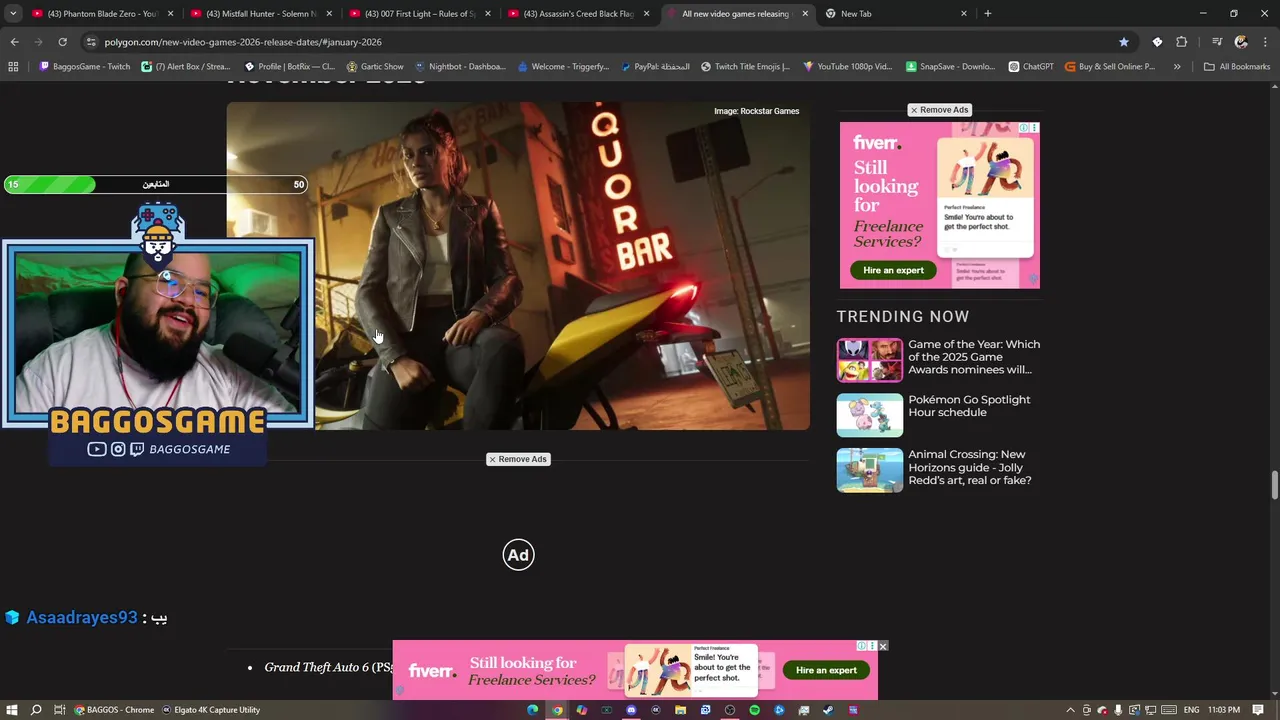Image resolution: width=1280 pixels, height=720 pixels.
Task: Open Microsoft Edge from the taskbar
Action: (533, 710)
